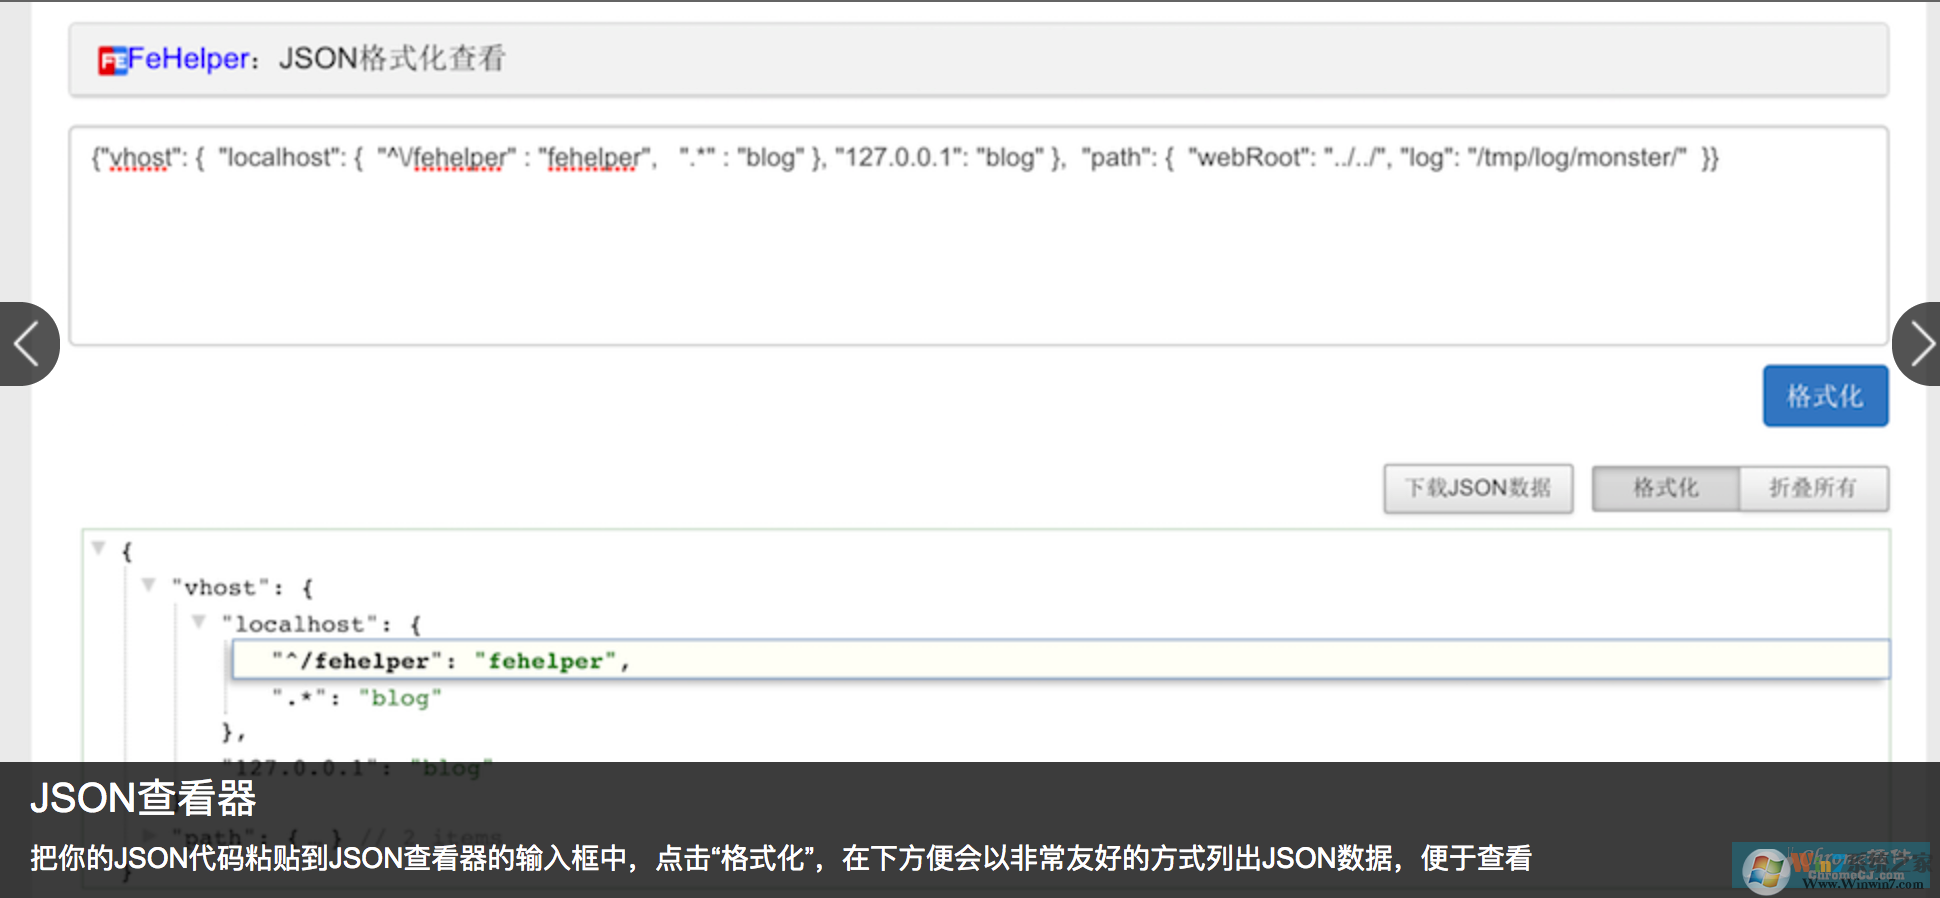This screenshot has width=1940, height=898.
Task: Choose 折叠所有 to collapse all nodes
Action: 1813,488
